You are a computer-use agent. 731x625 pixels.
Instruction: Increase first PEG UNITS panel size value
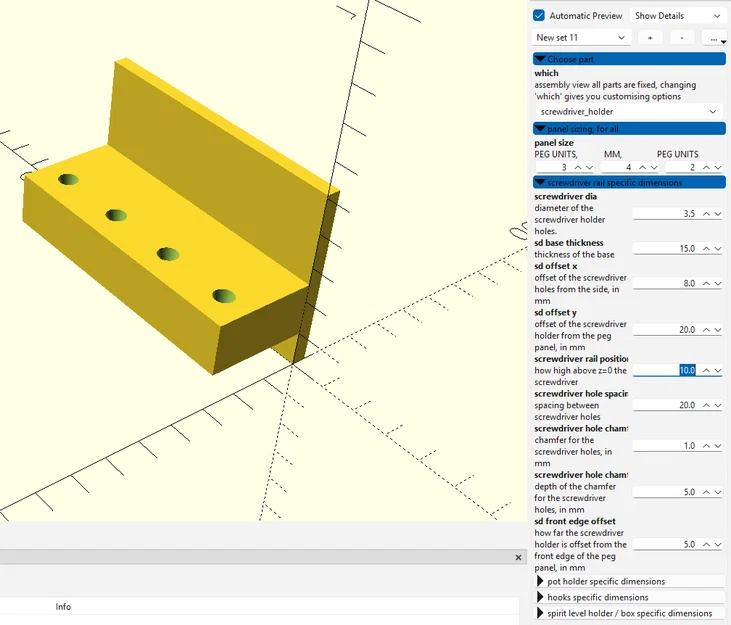pos(578,167)
